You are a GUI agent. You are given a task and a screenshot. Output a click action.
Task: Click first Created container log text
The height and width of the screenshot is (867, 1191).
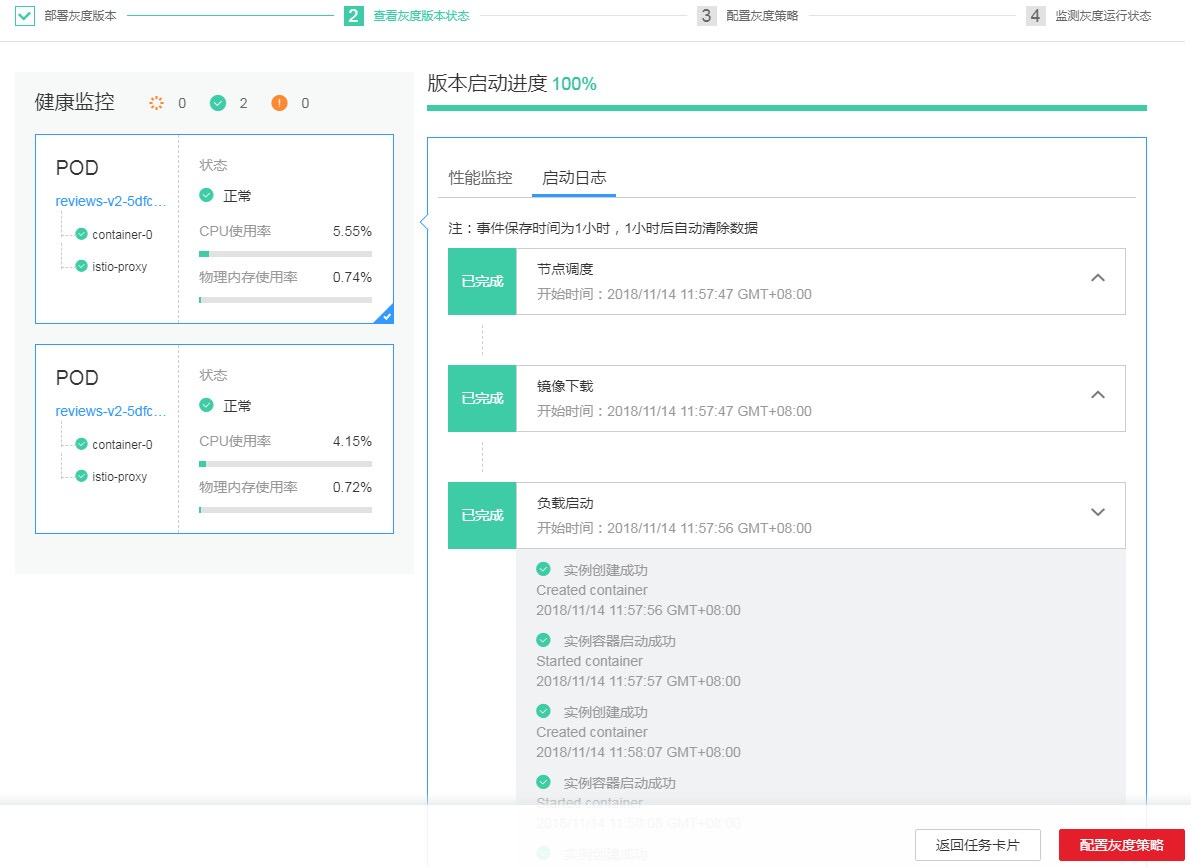[x=592, y=590]
